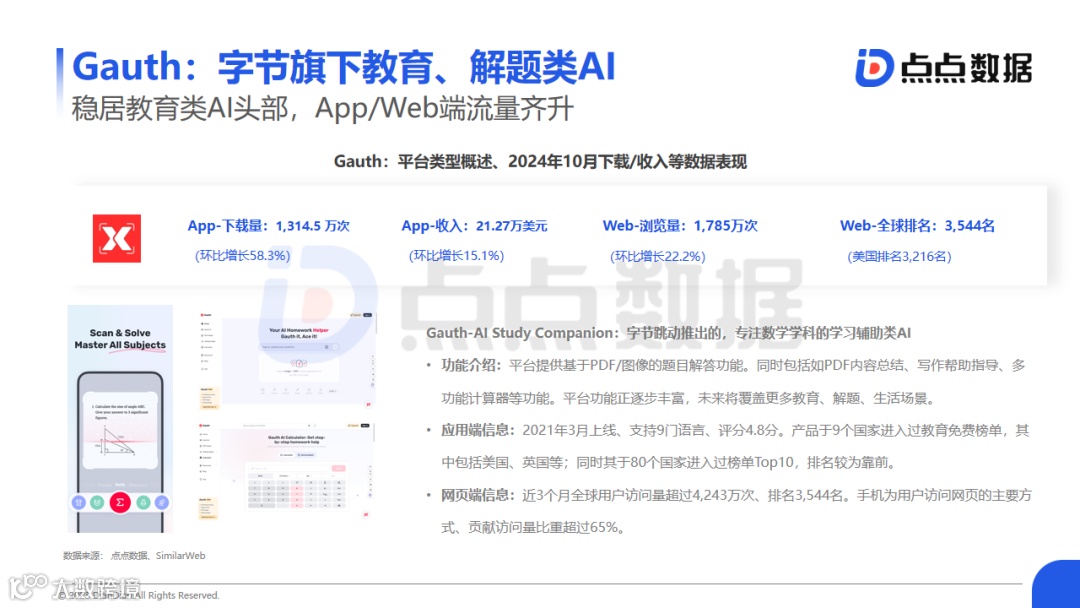Screen dimensions: 1080x608
Task: Click the 点点数据 blue D logo mark
Action: [875, 67]
